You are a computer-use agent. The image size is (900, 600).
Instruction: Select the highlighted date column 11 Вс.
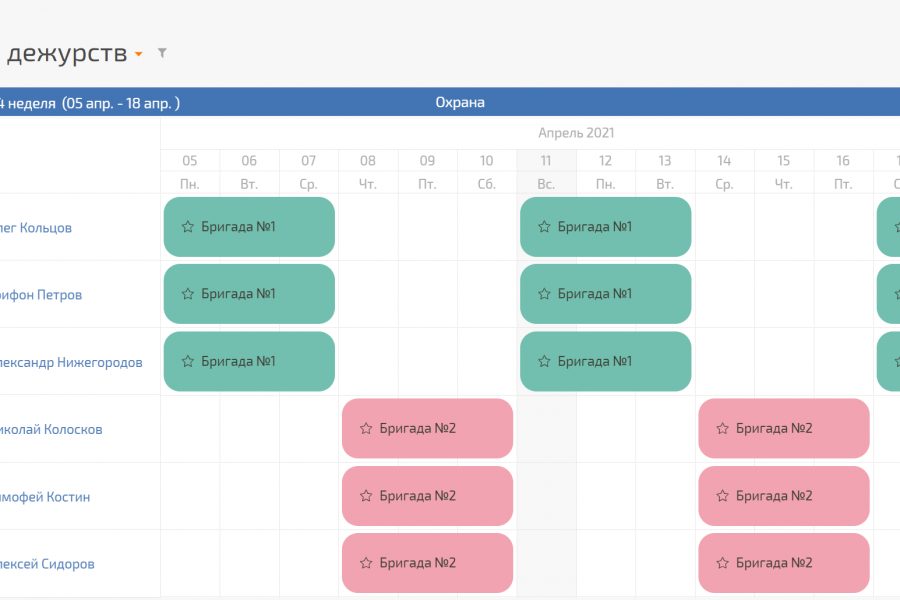click(x=546, y=171)
